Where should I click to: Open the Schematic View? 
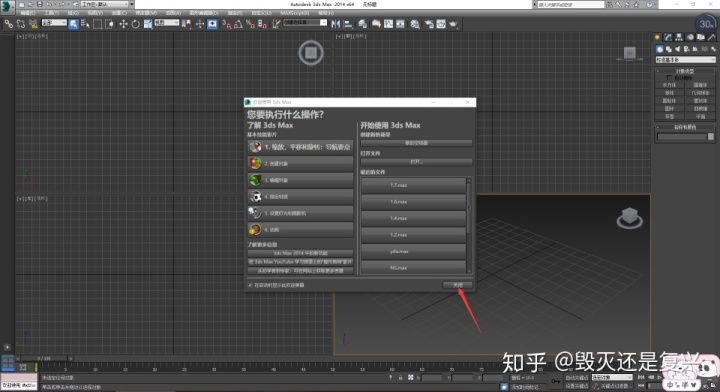pyautogui.click(x=400, y=24)
